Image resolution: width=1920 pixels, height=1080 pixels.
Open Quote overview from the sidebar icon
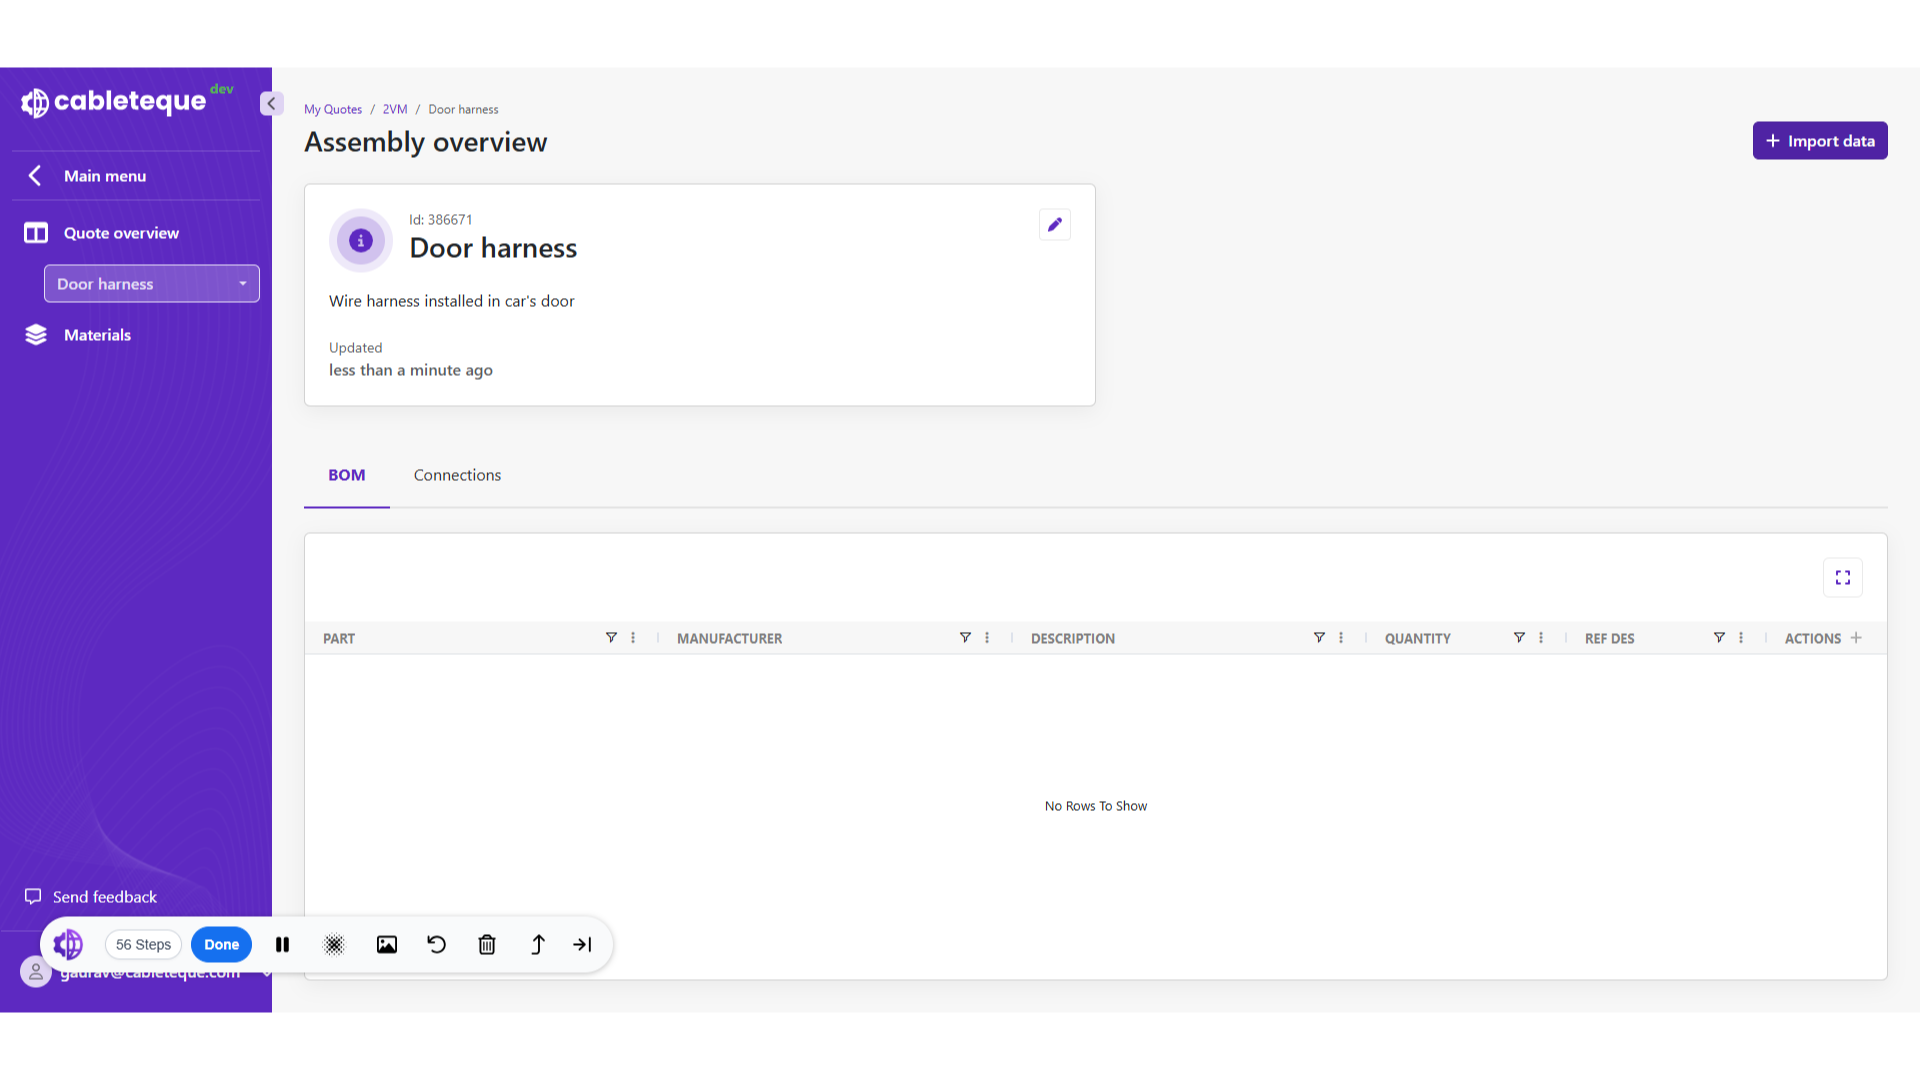click(35, 232)
